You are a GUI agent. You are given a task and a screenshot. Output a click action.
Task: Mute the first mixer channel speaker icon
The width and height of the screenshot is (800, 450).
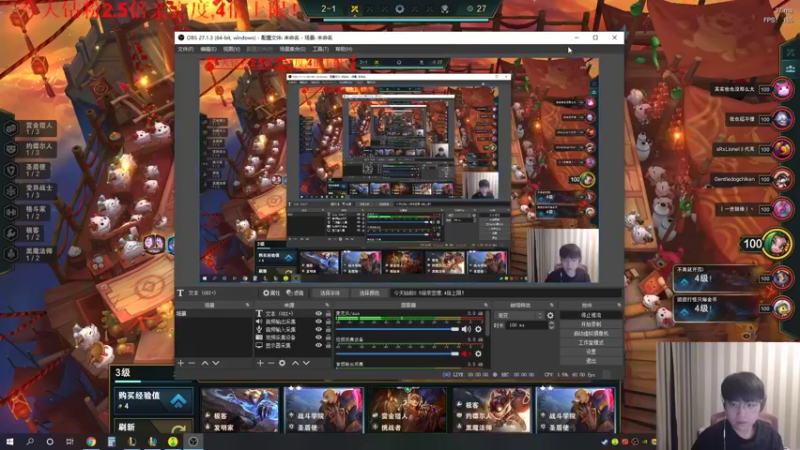pos(466,329)
